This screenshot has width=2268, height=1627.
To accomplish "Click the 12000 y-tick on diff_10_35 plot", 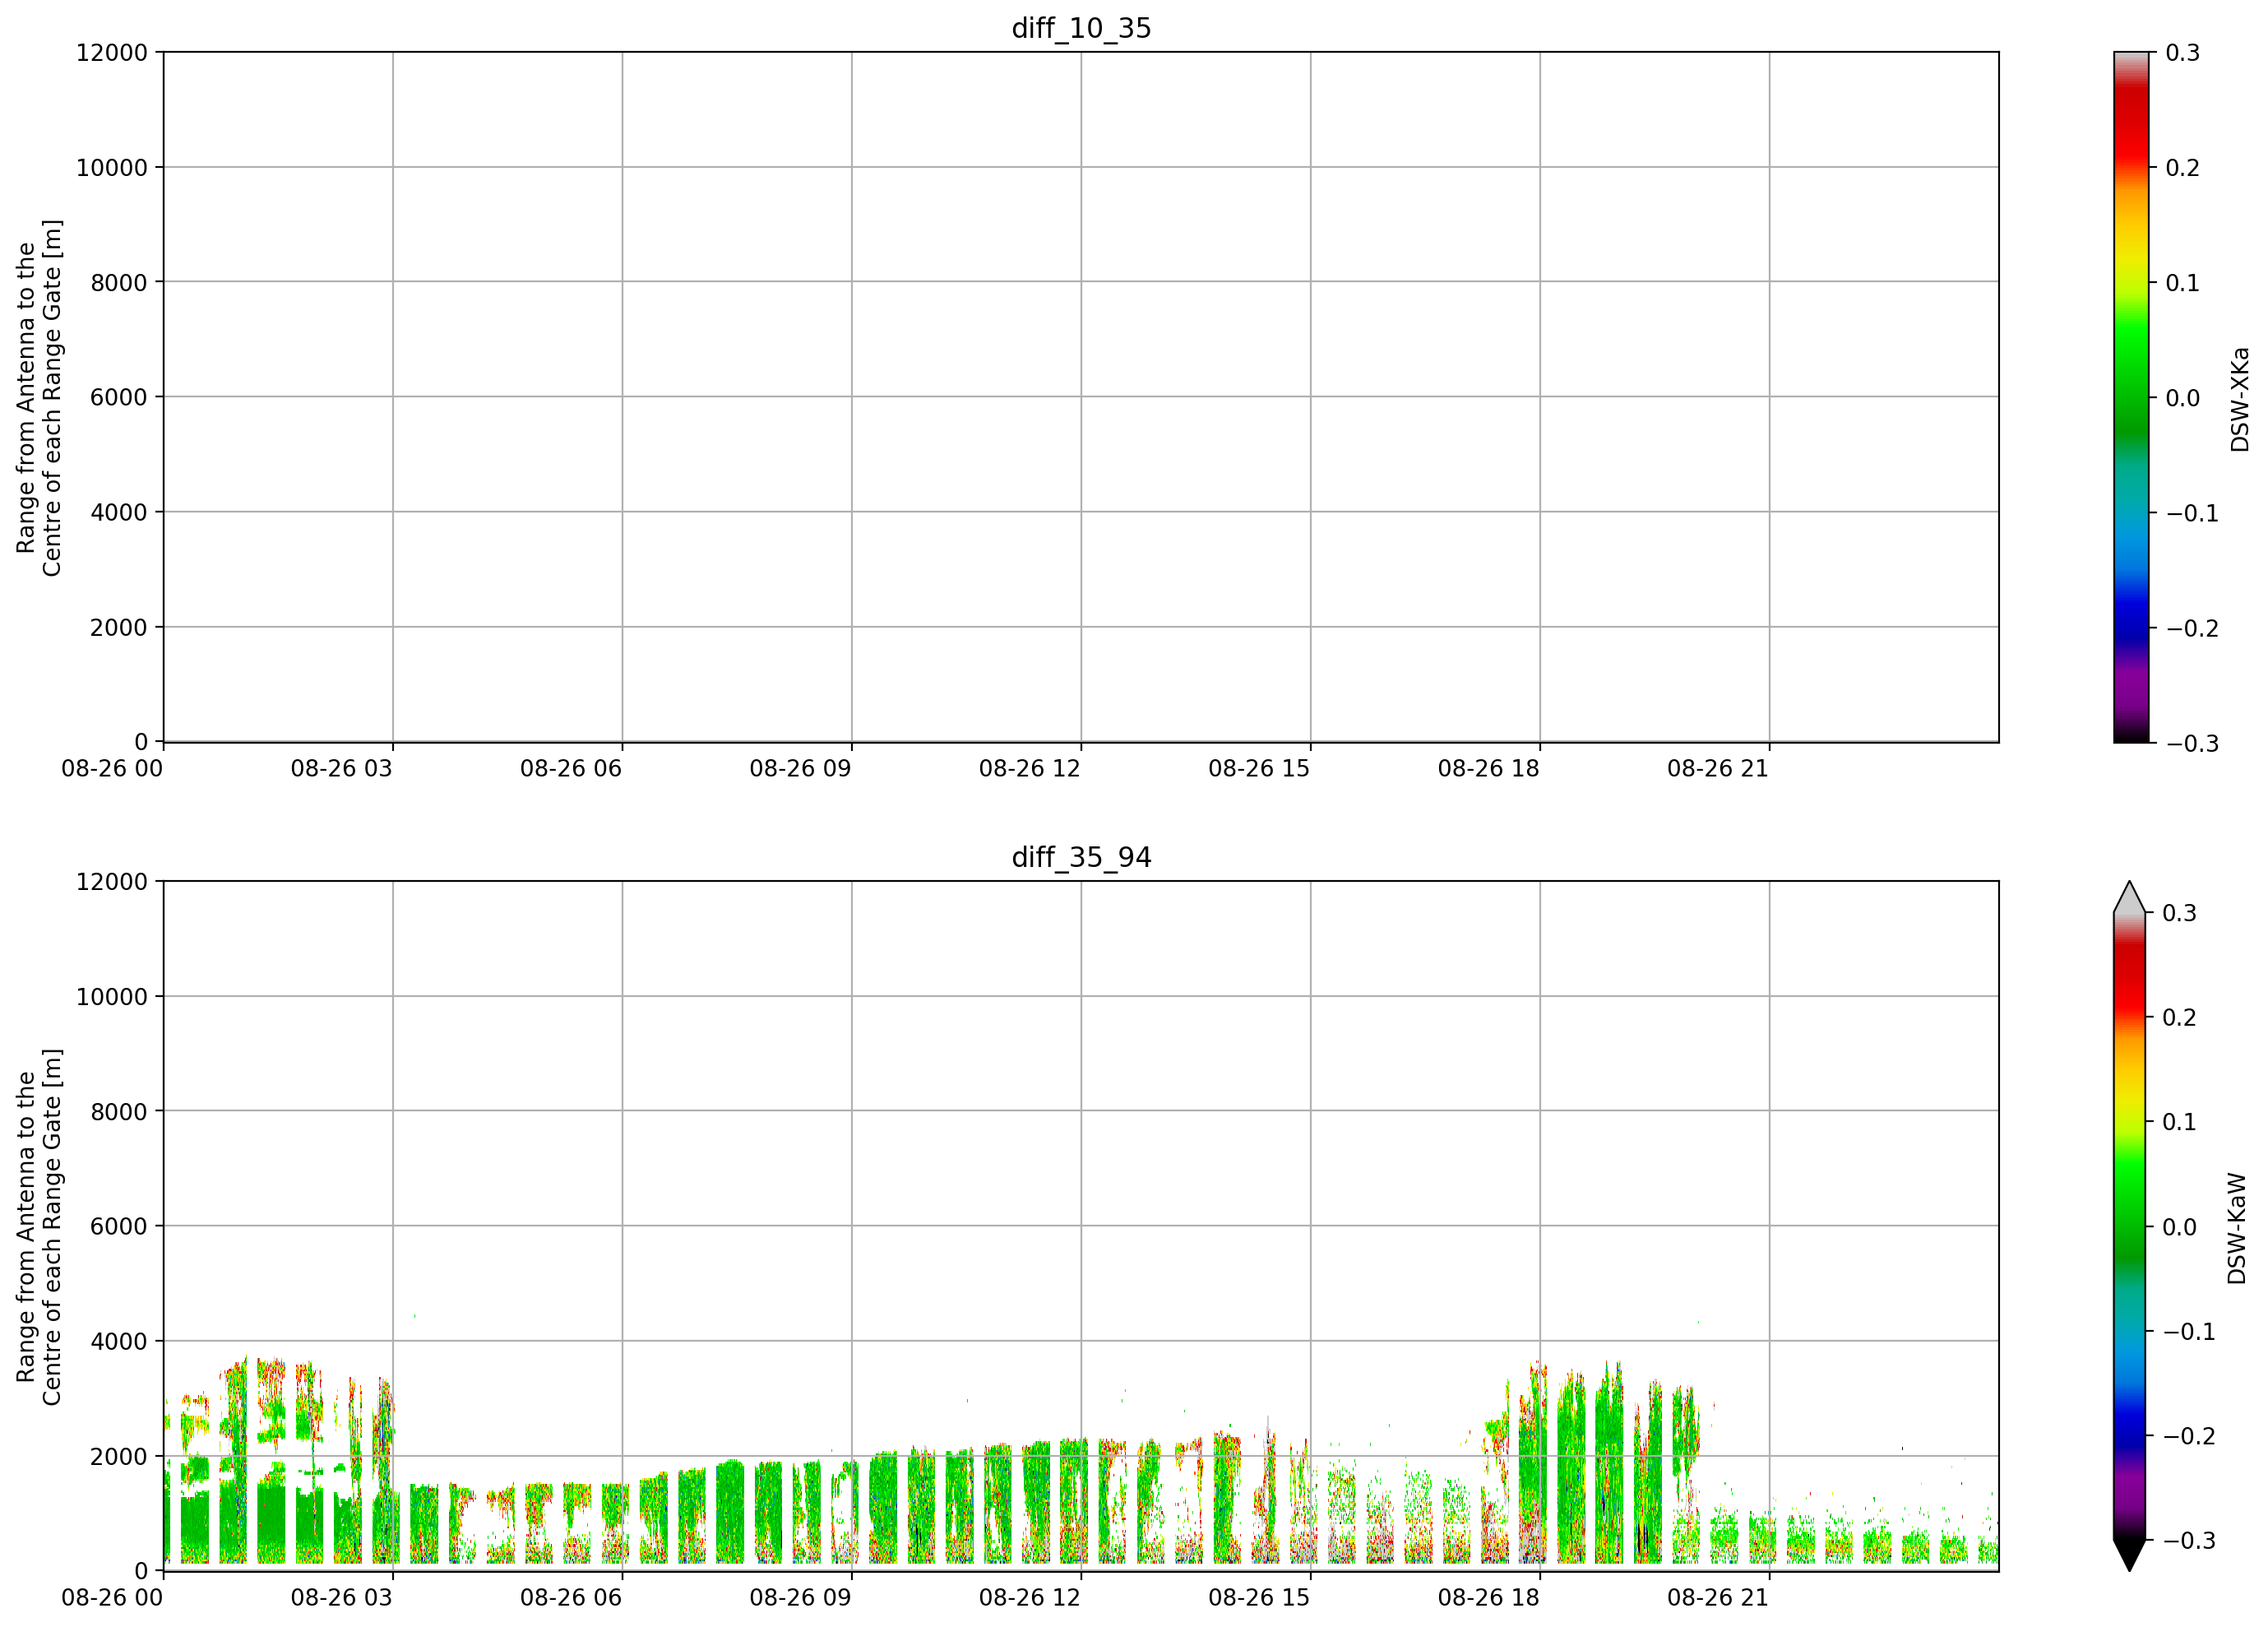I will [112, 52].
